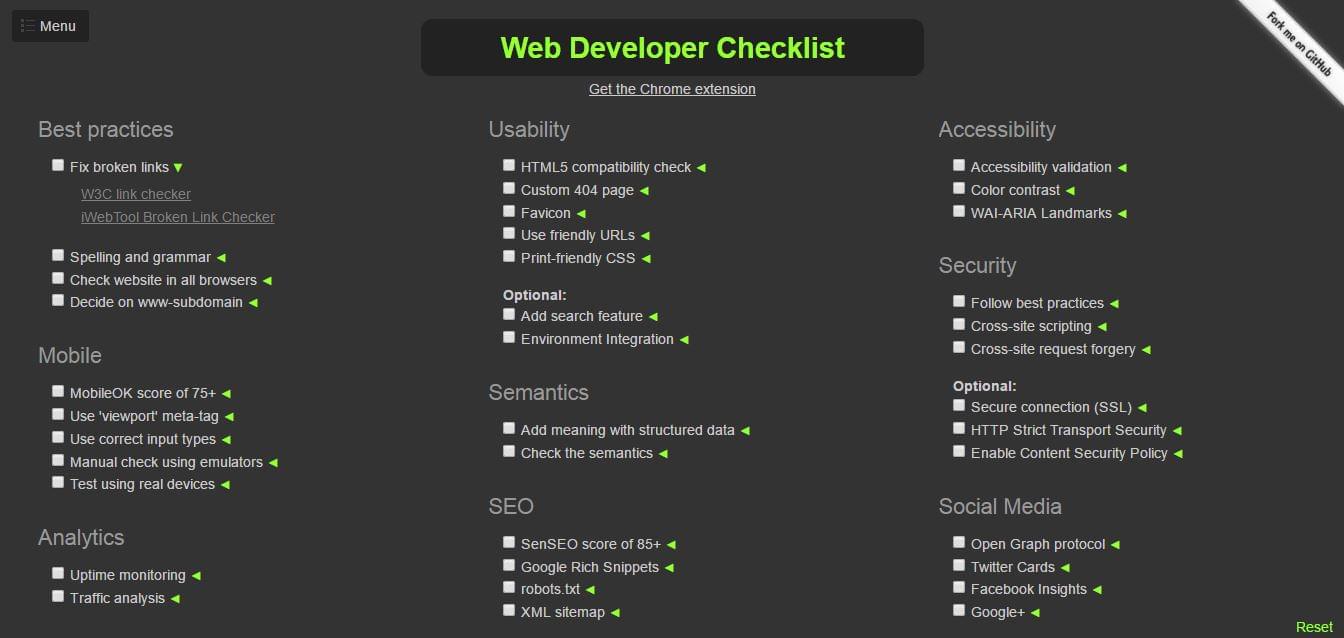This screenshot has width=1344, height=638.
Task: Tick the Test using real devices checkbox
Action: (x=58, y=482)
